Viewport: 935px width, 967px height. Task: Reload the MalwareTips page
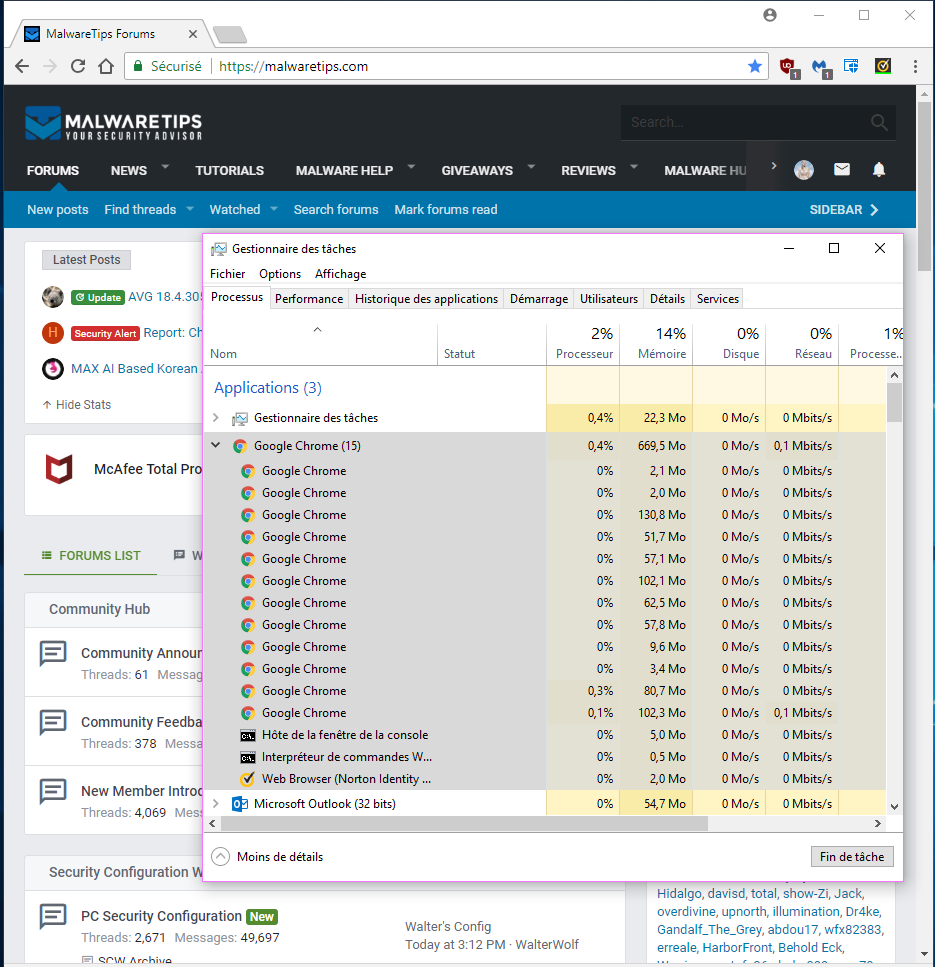tap(78, 66)
